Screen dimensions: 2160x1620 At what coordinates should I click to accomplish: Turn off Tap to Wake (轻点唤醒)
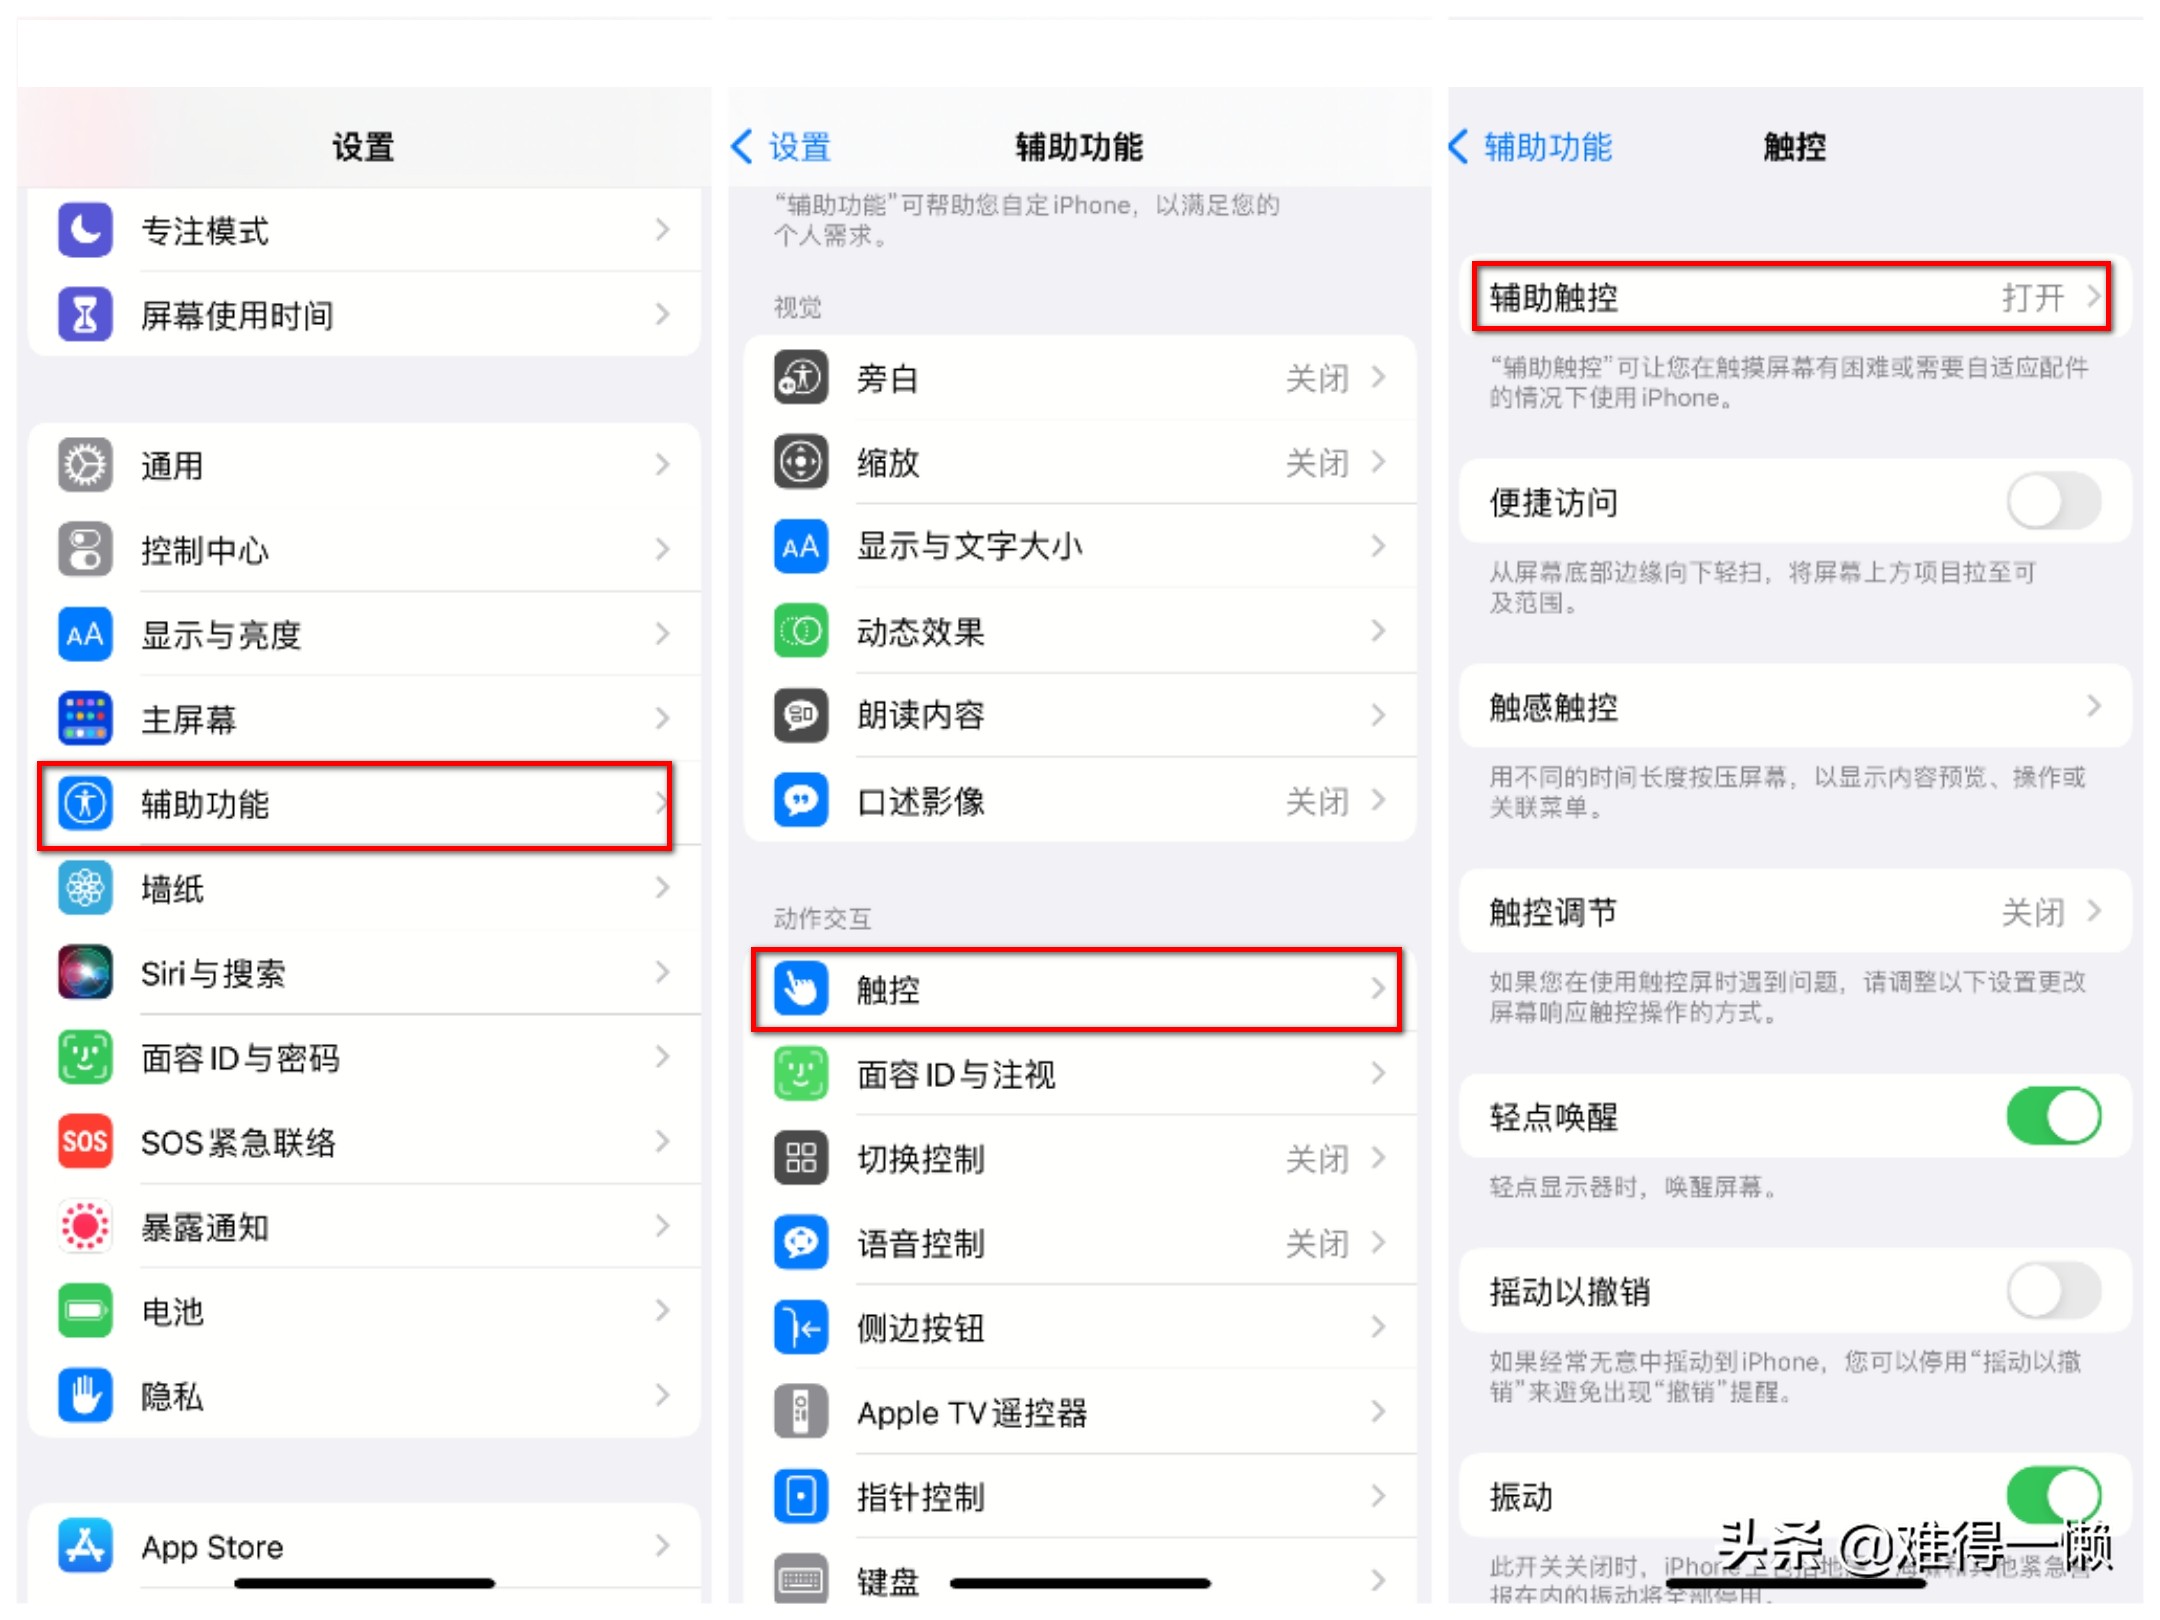[x=2052, y=1116]
